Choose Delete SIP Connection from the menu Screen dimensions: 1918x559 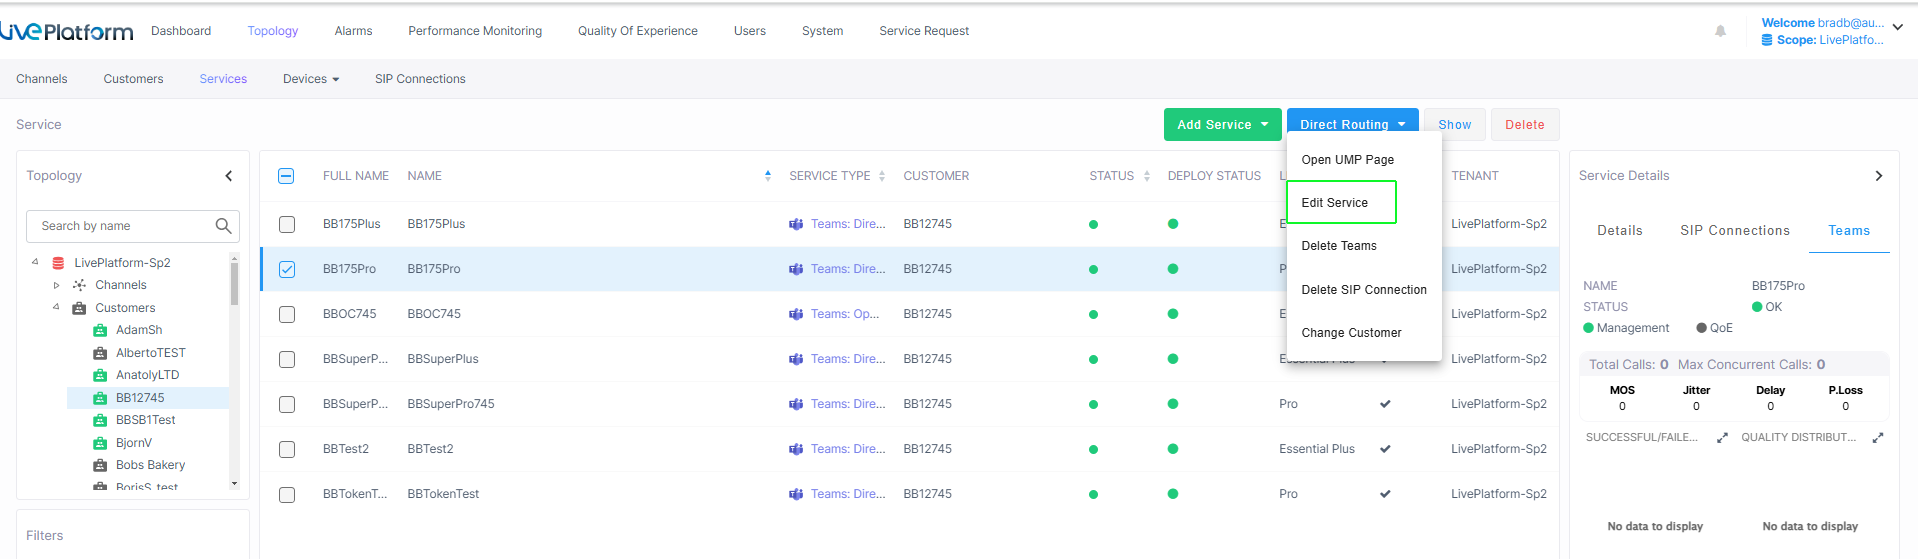pyautogui.click(x=1364, y=290)
